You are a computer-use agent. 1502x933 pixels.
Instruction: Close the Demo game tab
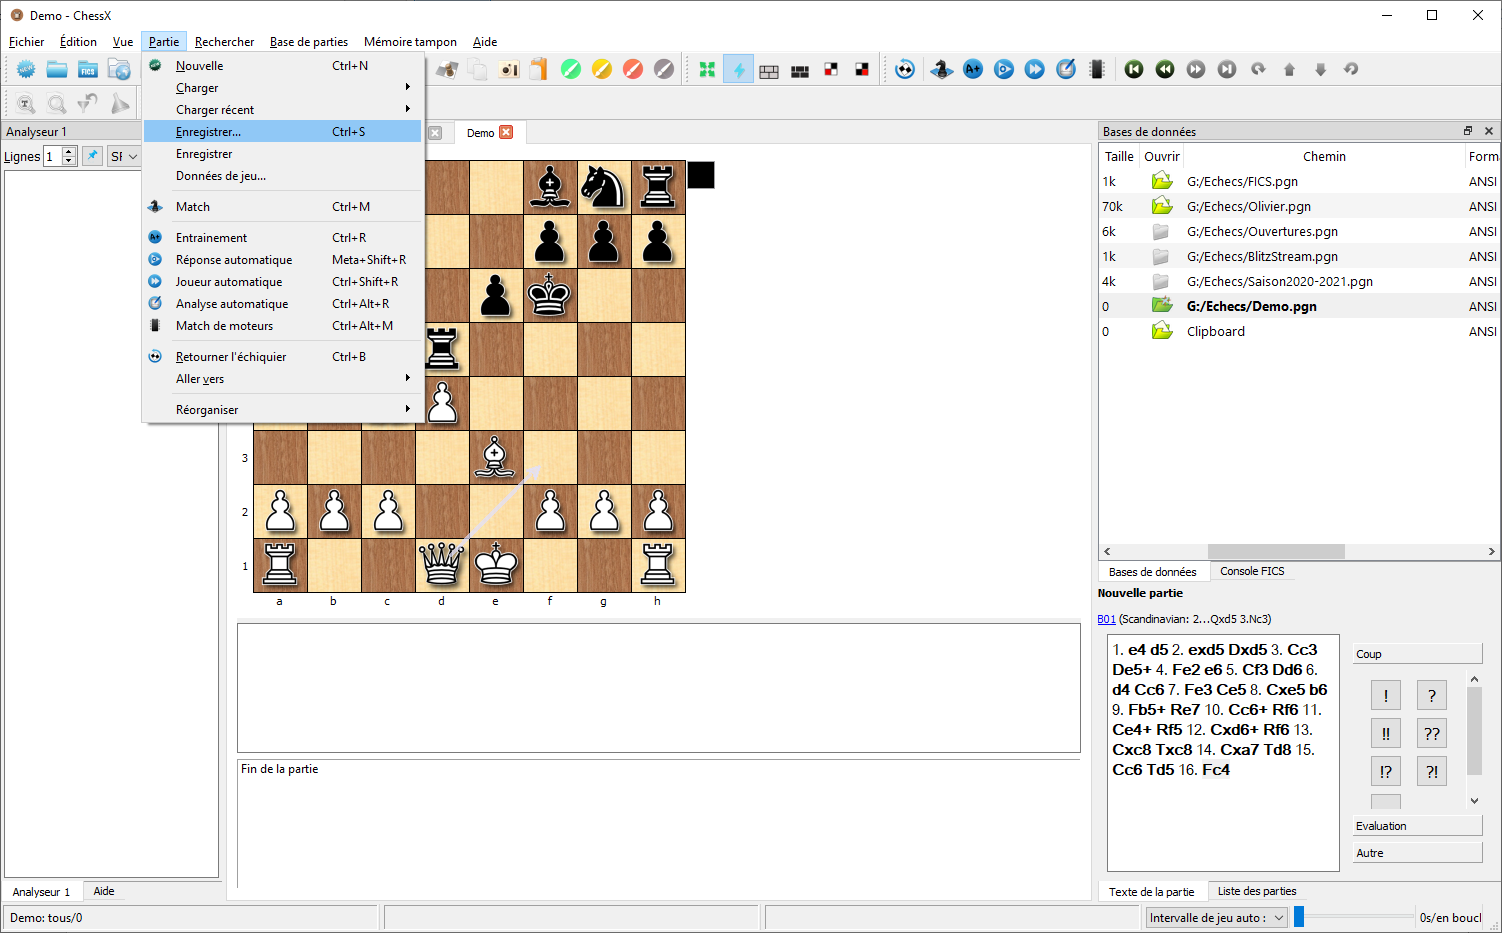pos(506,133)
